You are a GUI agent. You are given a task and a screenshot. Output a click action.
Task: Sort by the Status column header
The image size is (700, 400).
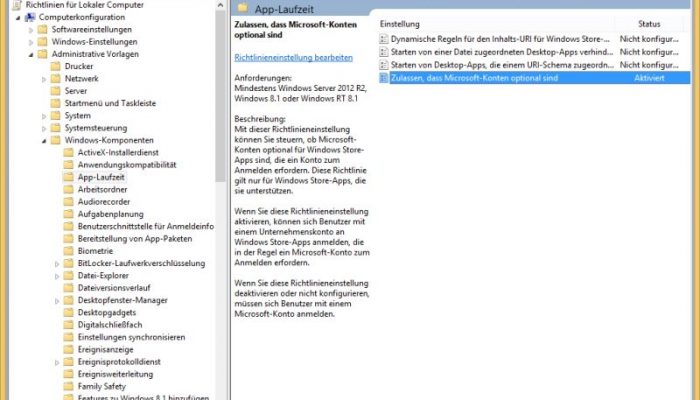[649, 24]
